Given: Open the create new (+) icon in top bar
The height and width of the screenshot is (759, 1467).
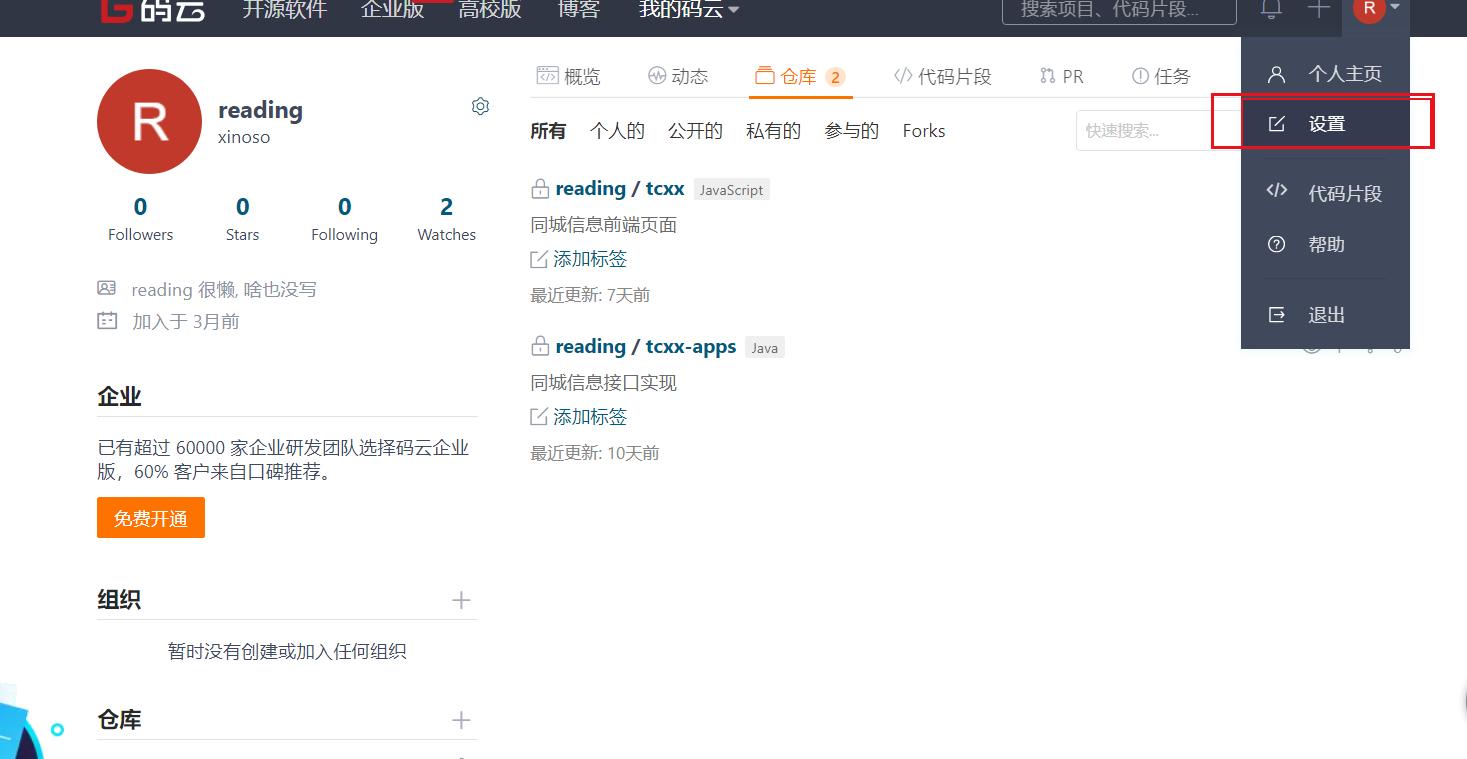Looking at the screenshot, I should click(x=1317, y=8).
